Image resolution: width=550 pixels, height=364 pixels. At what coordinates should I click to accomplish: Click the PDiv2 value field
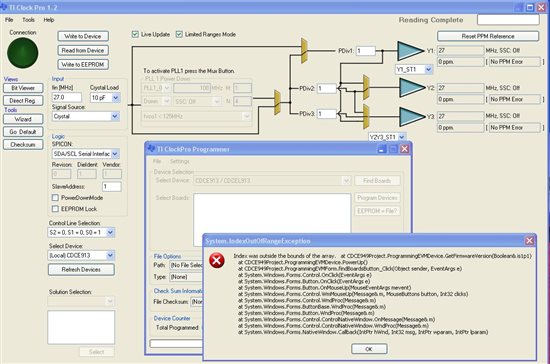(327, 88)
